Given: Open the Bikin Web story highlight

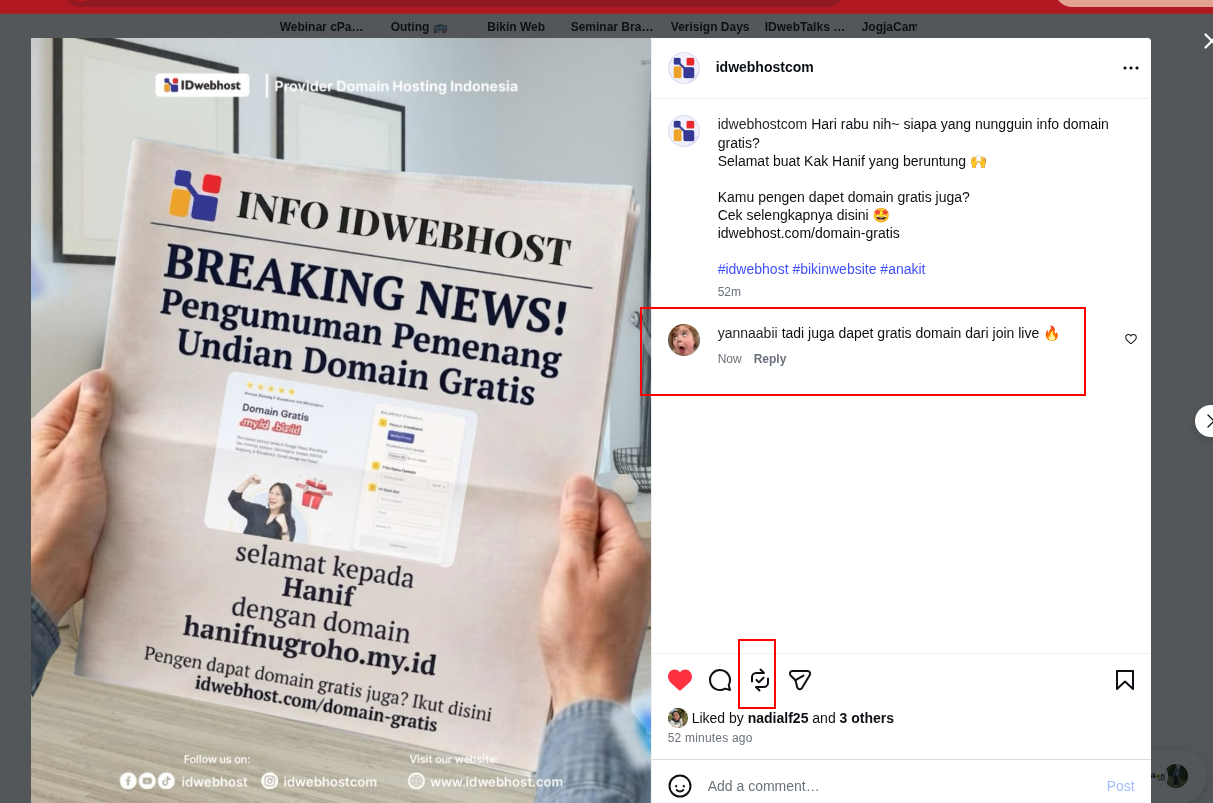Looking at the screenshot, I should coord(516,27).
